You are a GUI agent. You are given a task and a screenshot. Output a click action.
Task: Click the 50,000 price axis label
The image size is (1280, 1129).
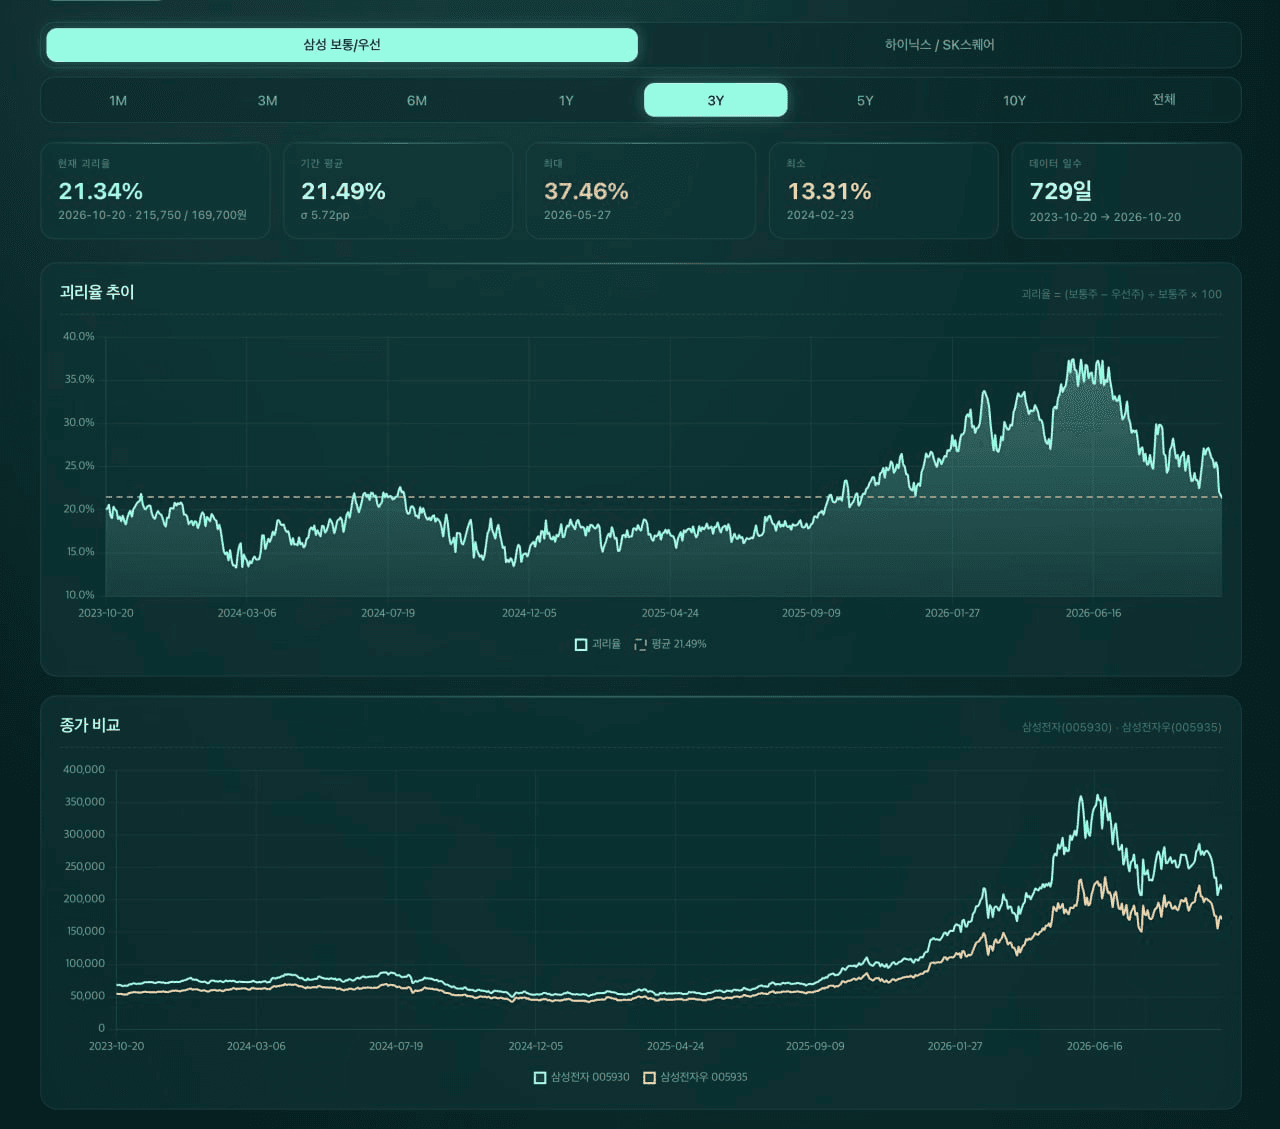point(87,996)
